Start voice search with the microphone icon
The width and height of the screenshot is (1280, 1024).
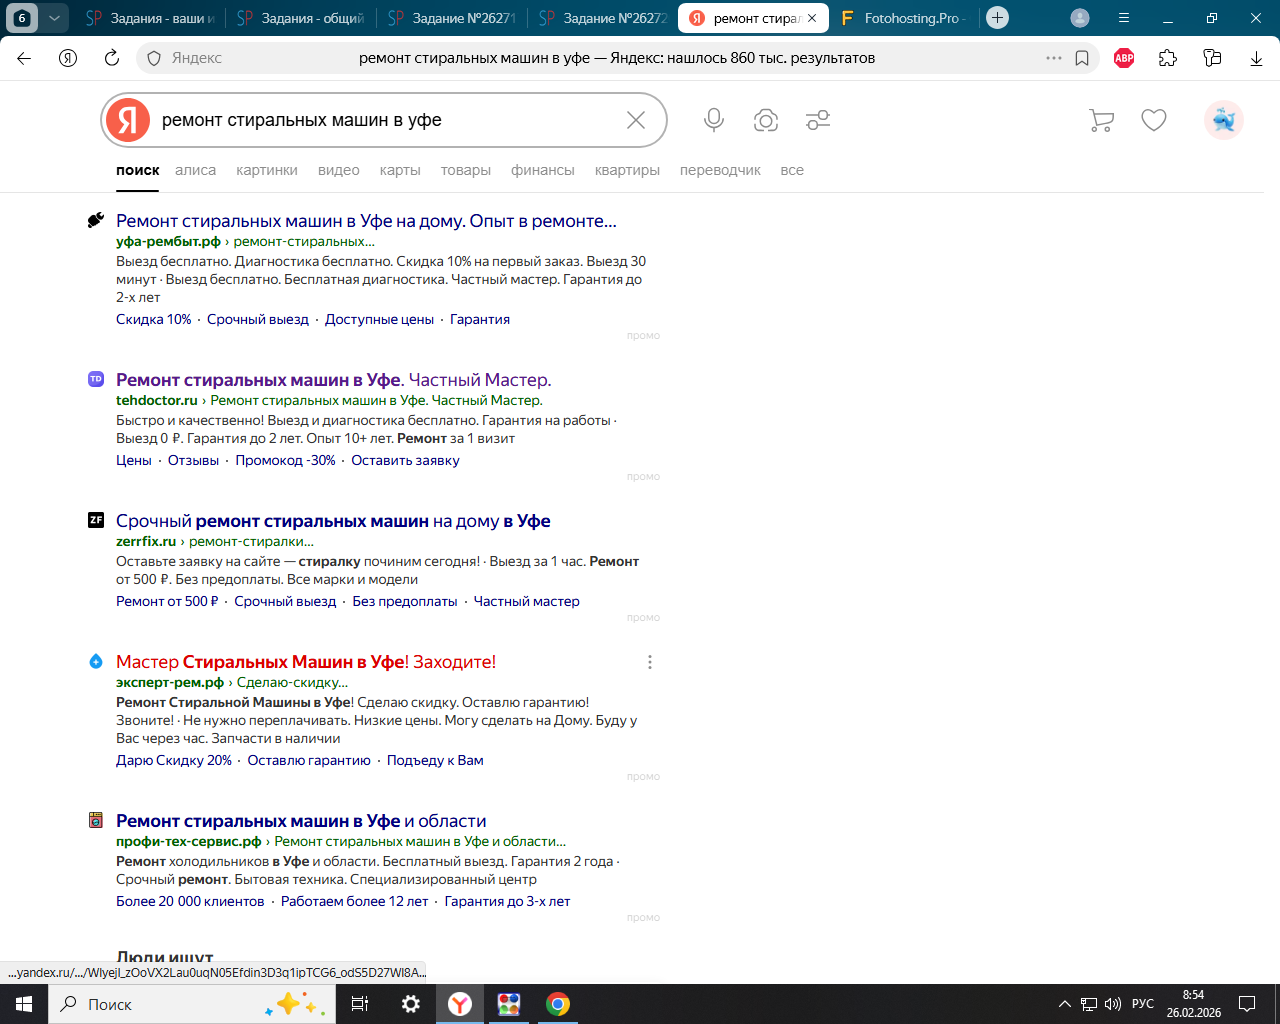(x=714, y=120)
